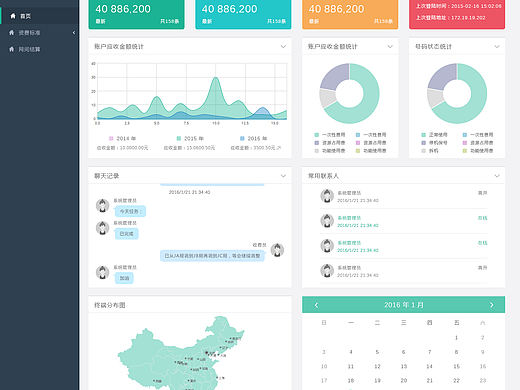The width and height of the screenshot is (520, 390).
Task: Open the first green online contact name
Action: pyautogui.click(x=349, y=218)
